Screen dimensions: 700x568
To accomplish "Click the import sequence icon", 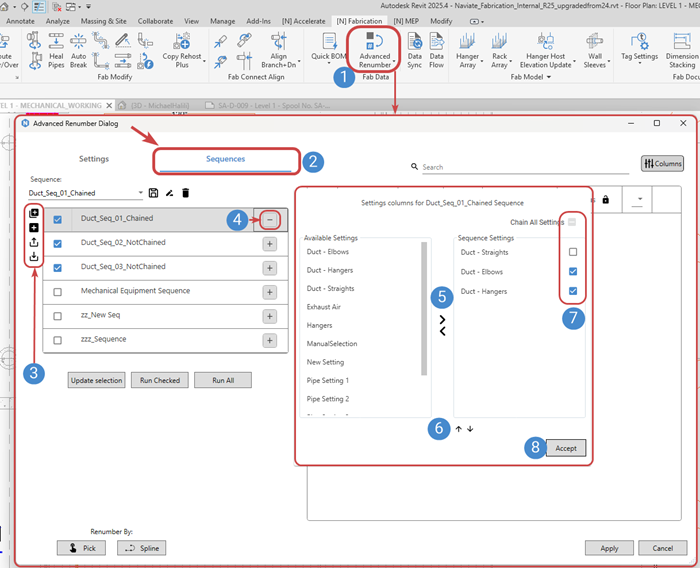I will (x=35, y=257).
